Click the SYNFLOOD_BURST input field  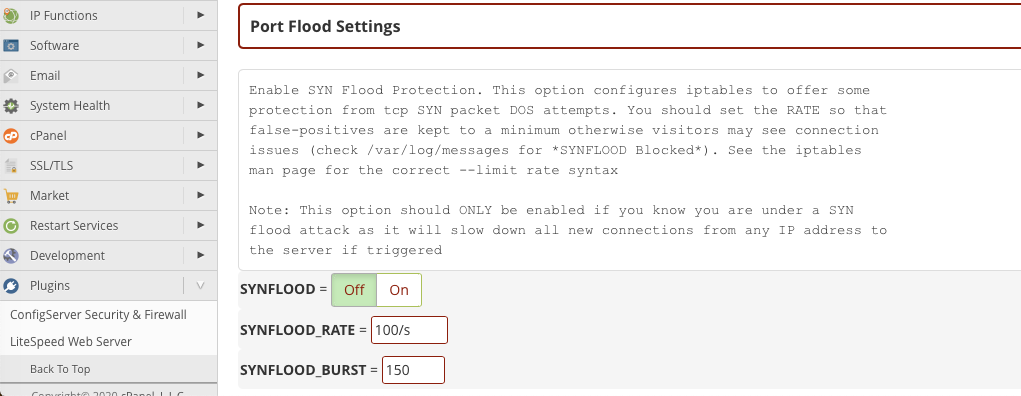pos(413,370)
